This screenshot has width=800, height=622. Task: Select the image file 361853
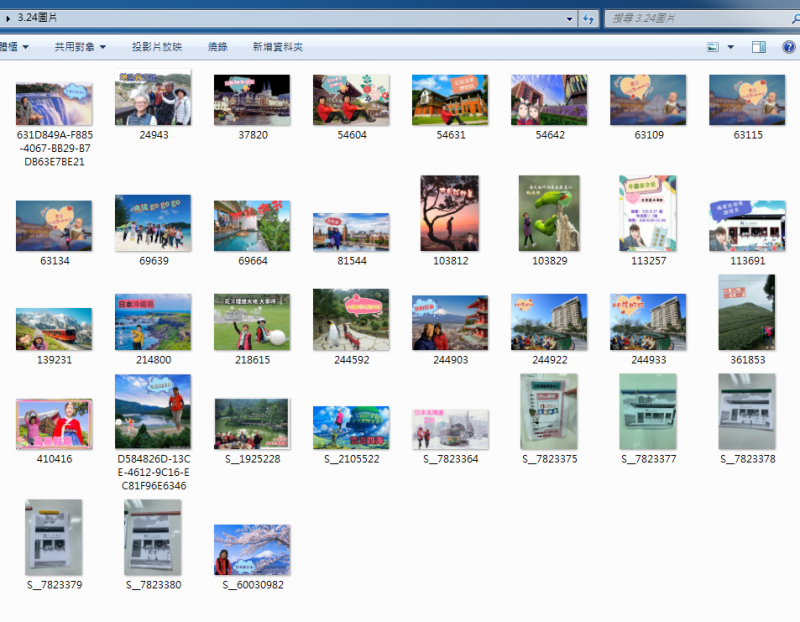(x=747, y=313)
